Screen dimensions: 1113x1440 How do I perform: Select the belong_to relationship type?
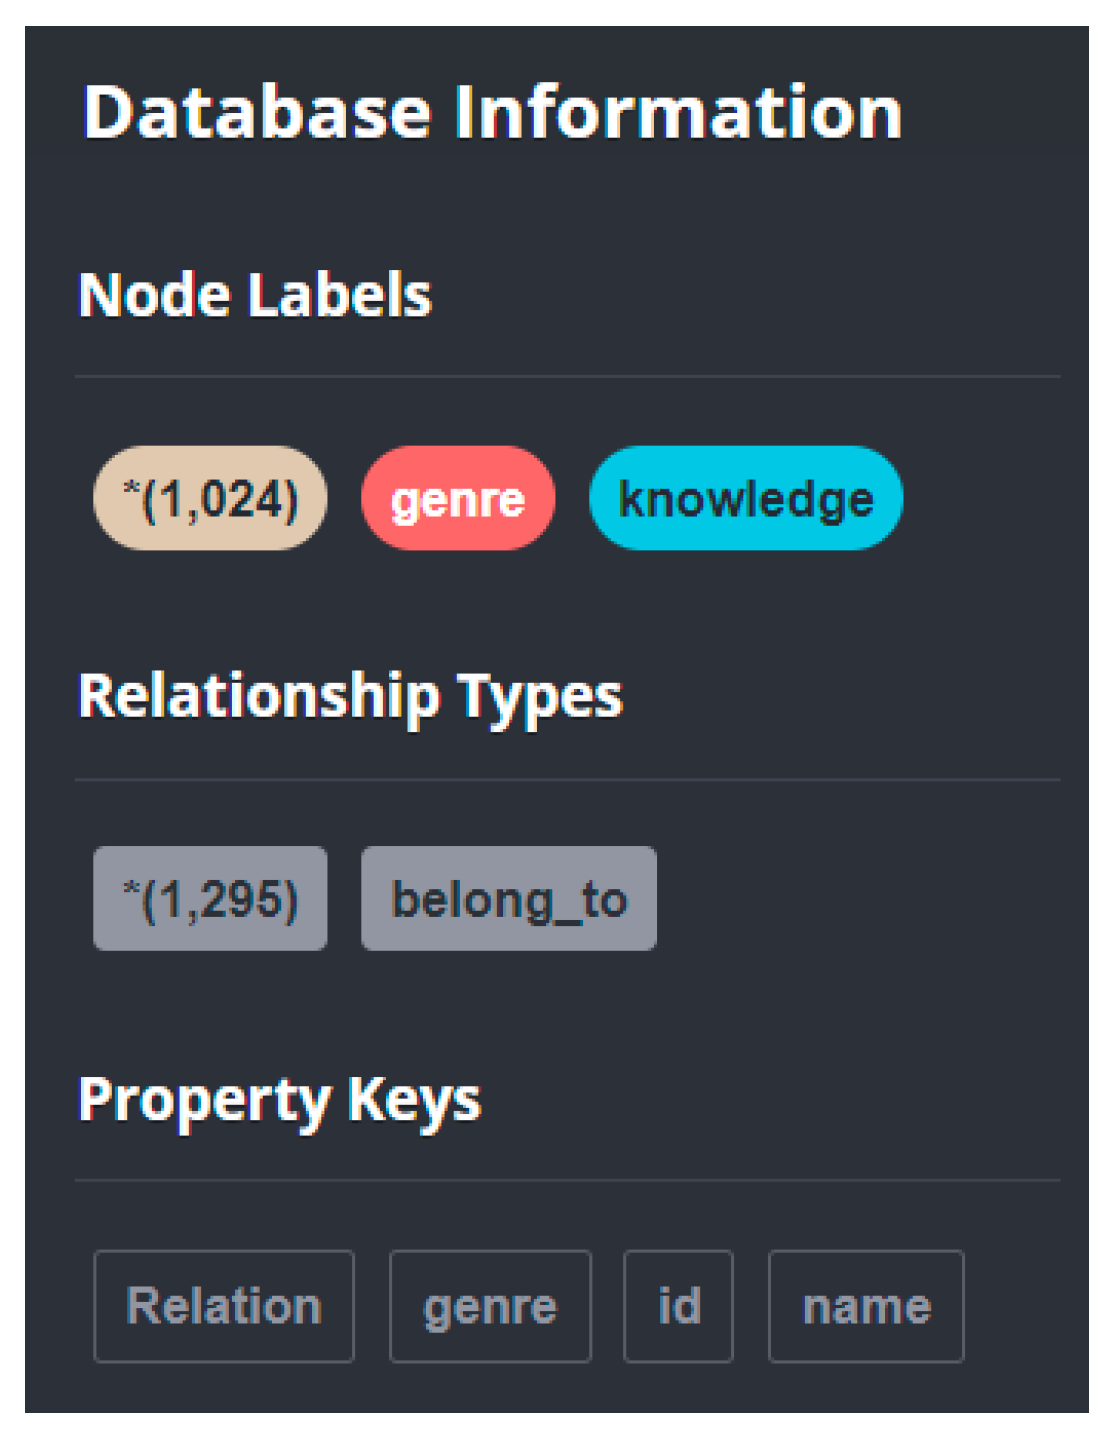(508, 899)
